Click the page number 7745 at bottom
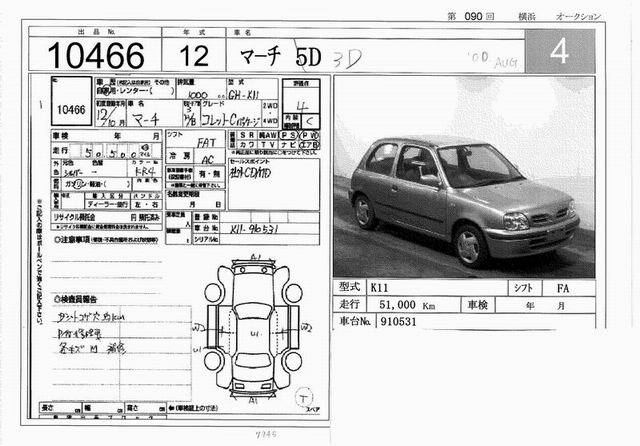This screenshot has height=446, width=640. point(266,434)
